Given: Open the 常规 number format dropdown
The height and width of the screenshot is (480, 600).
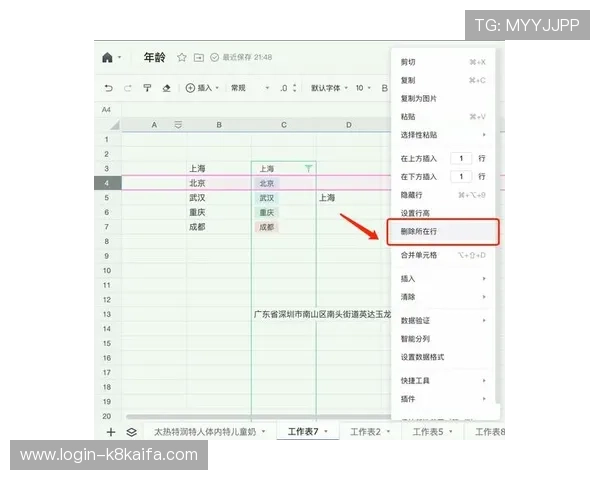Looking at the screenshot, I should (250, 88).
